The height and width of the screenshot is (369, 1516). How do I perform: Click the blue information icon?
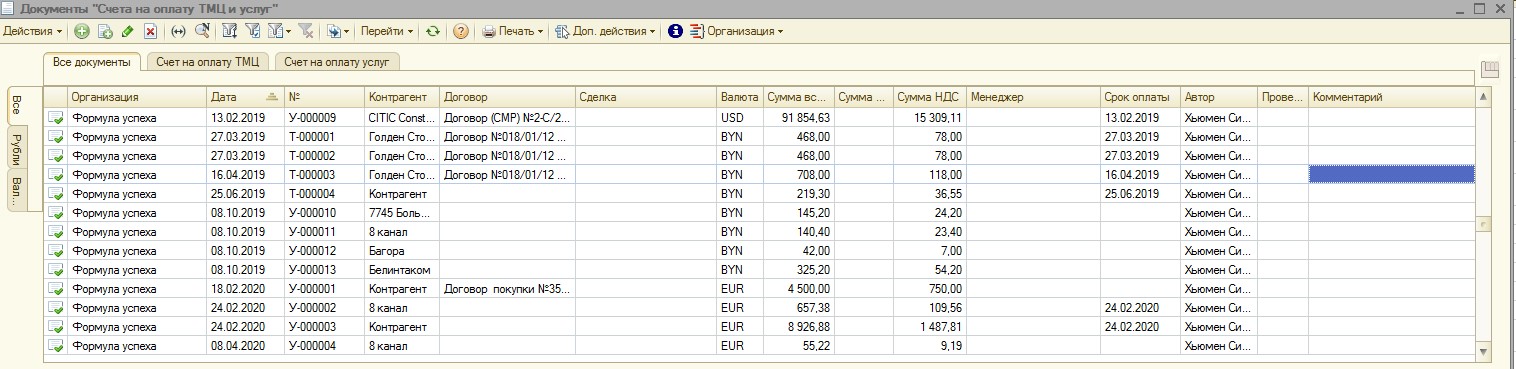(675, 31)
